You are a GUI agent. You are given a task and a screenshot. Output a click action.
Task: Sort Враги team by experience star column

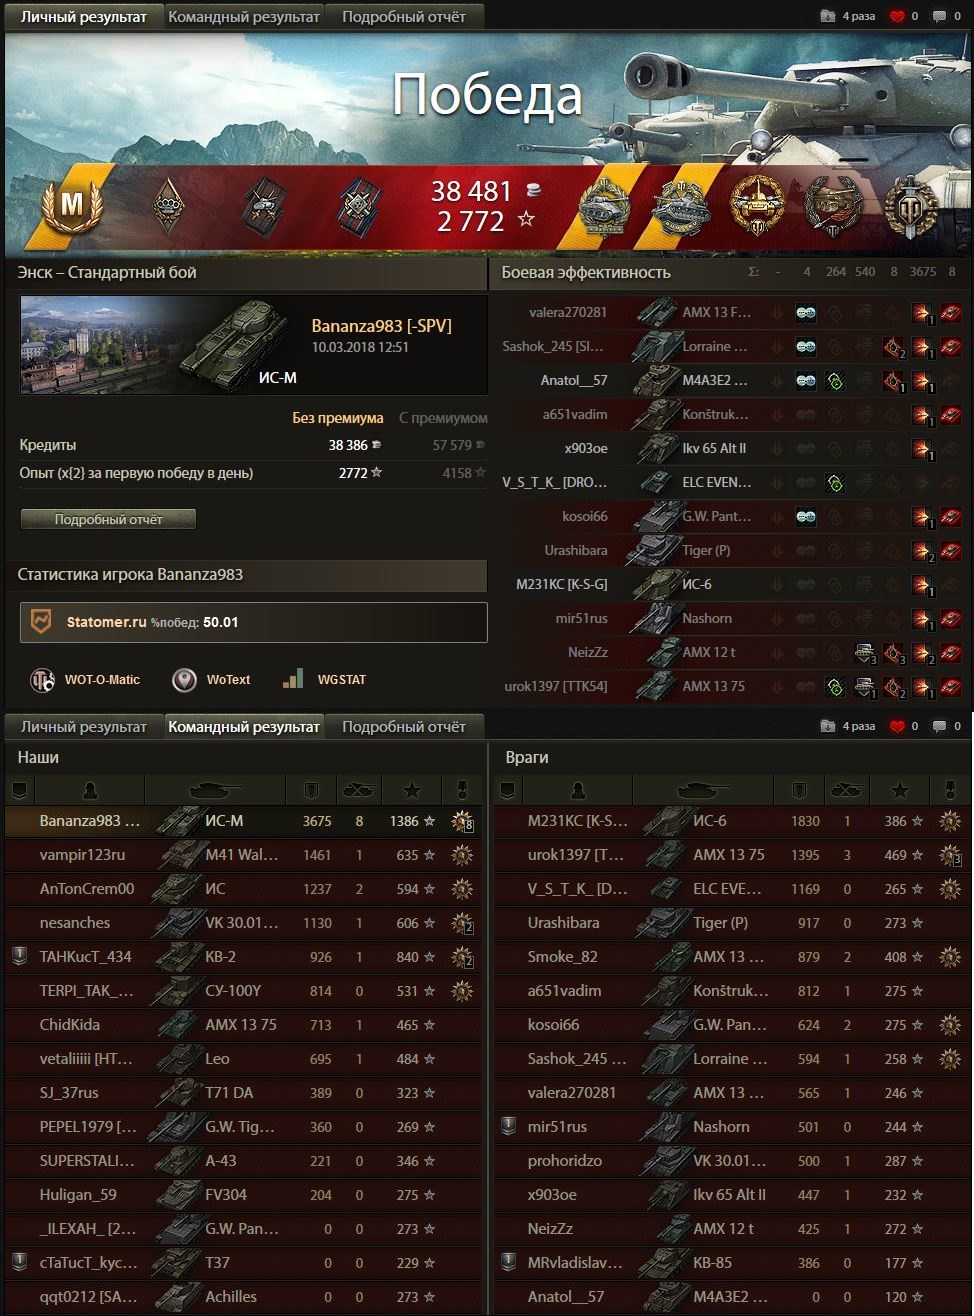(x=900, y=791)
